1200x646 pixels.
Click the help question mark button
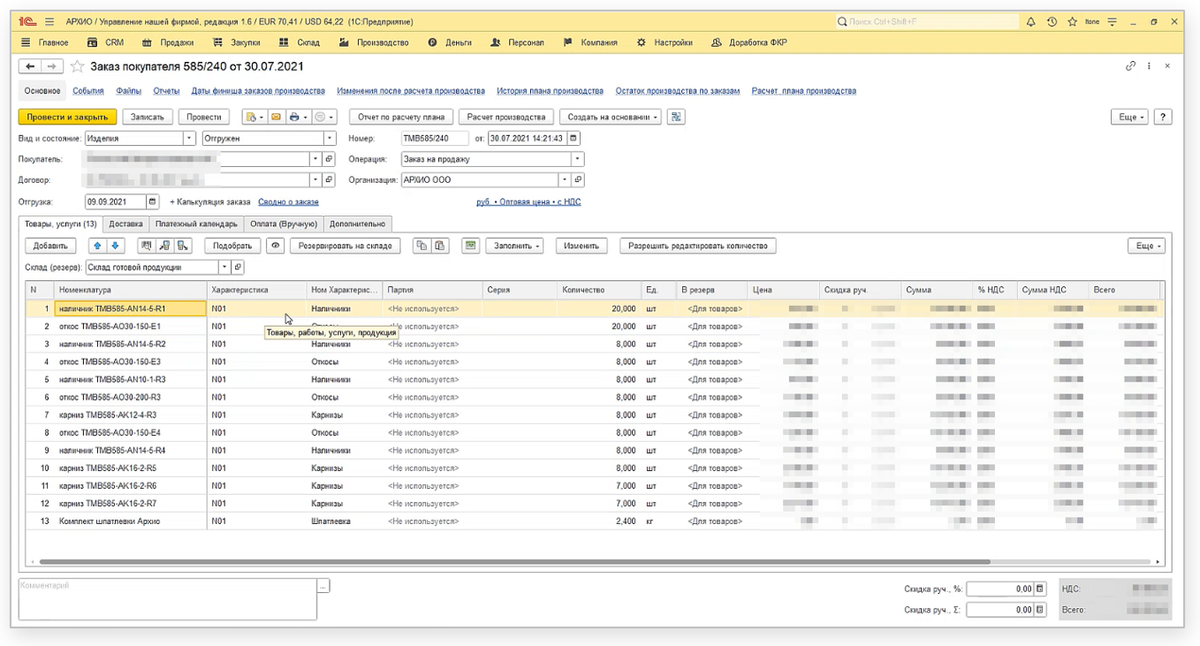[x=1163, y=117]
